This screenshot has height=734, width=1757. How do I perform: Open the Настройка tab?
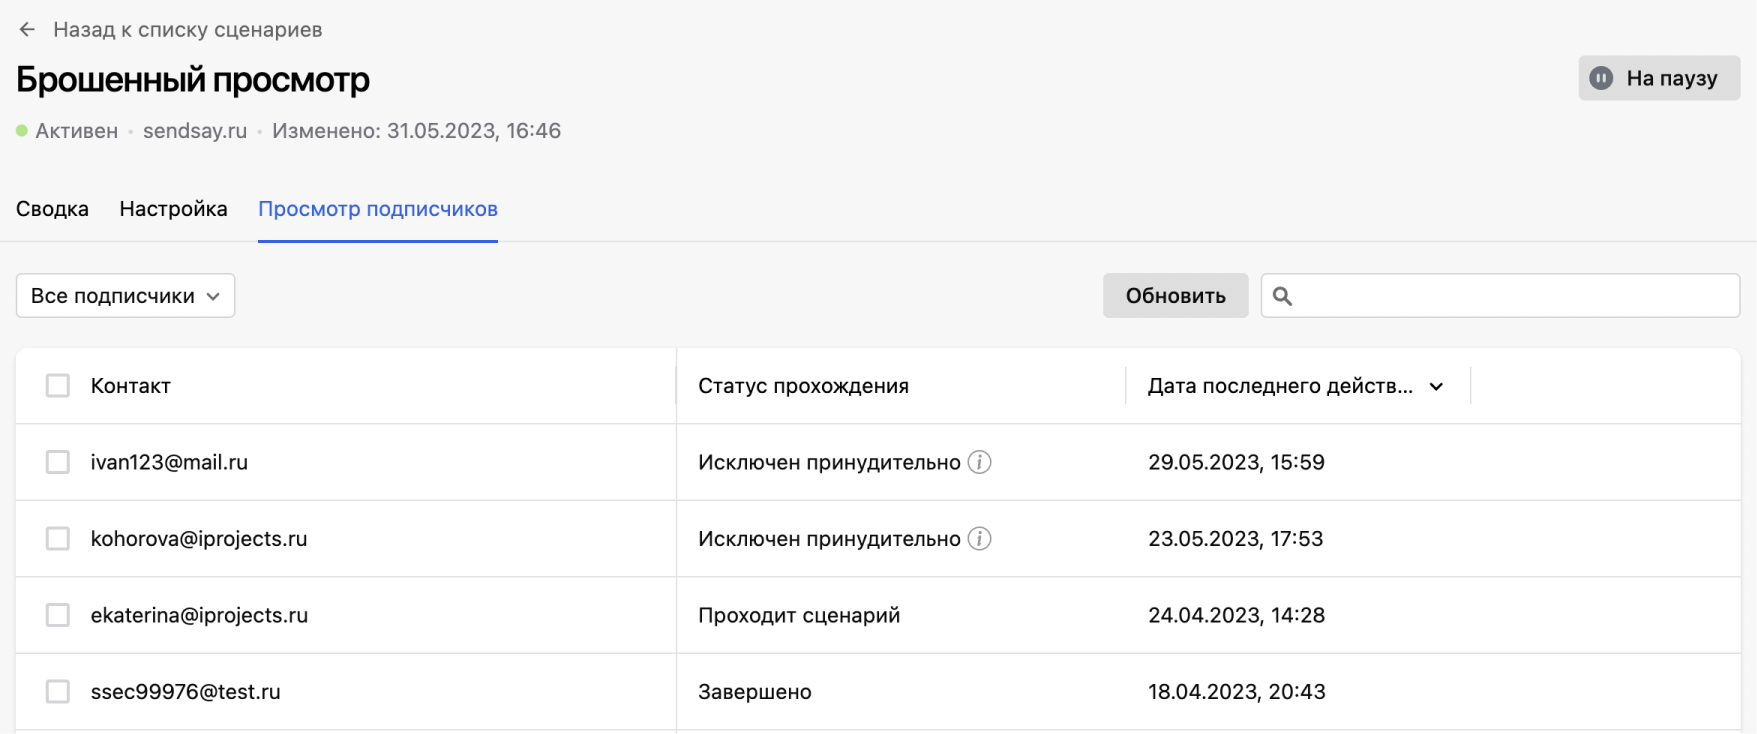(x=173, y=209)
